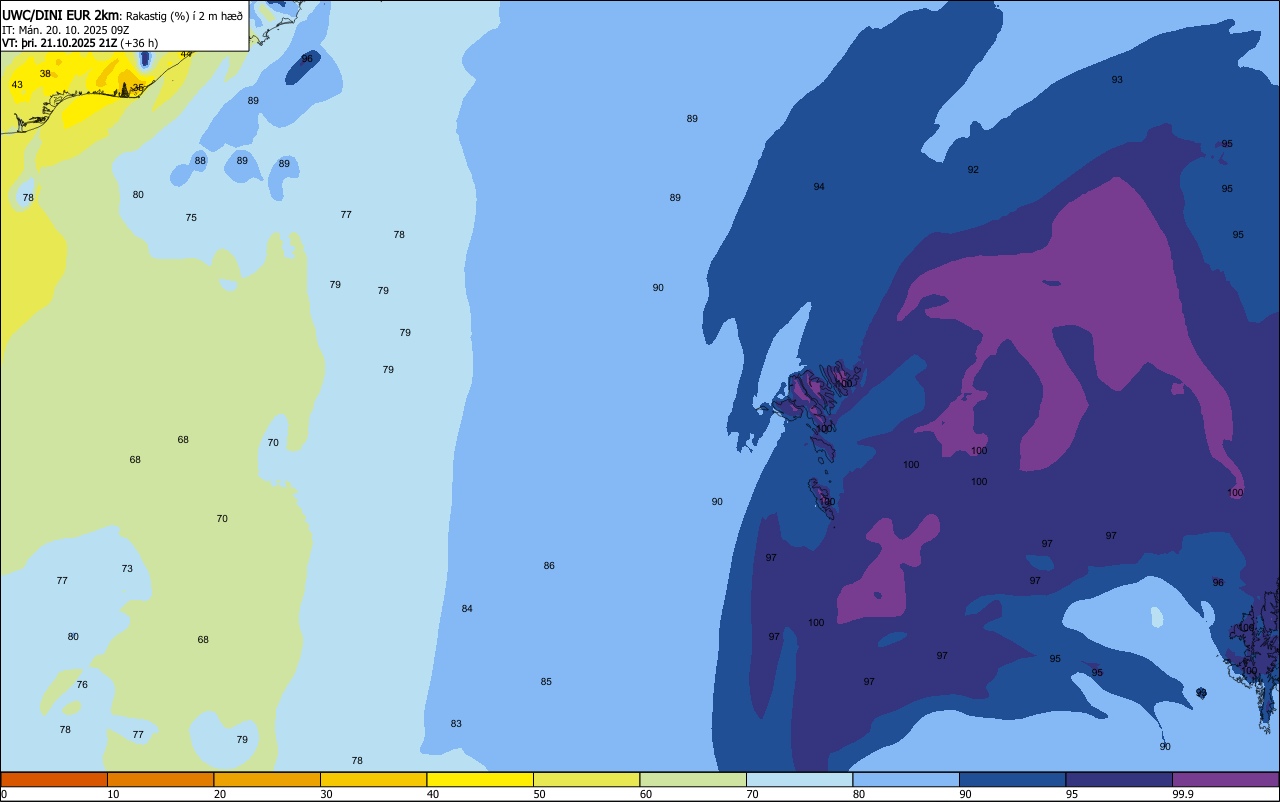This screenshot has height=802, width=1280.
Task: Click the "30" tick label on the colour scale
Action: pos(326,794)
